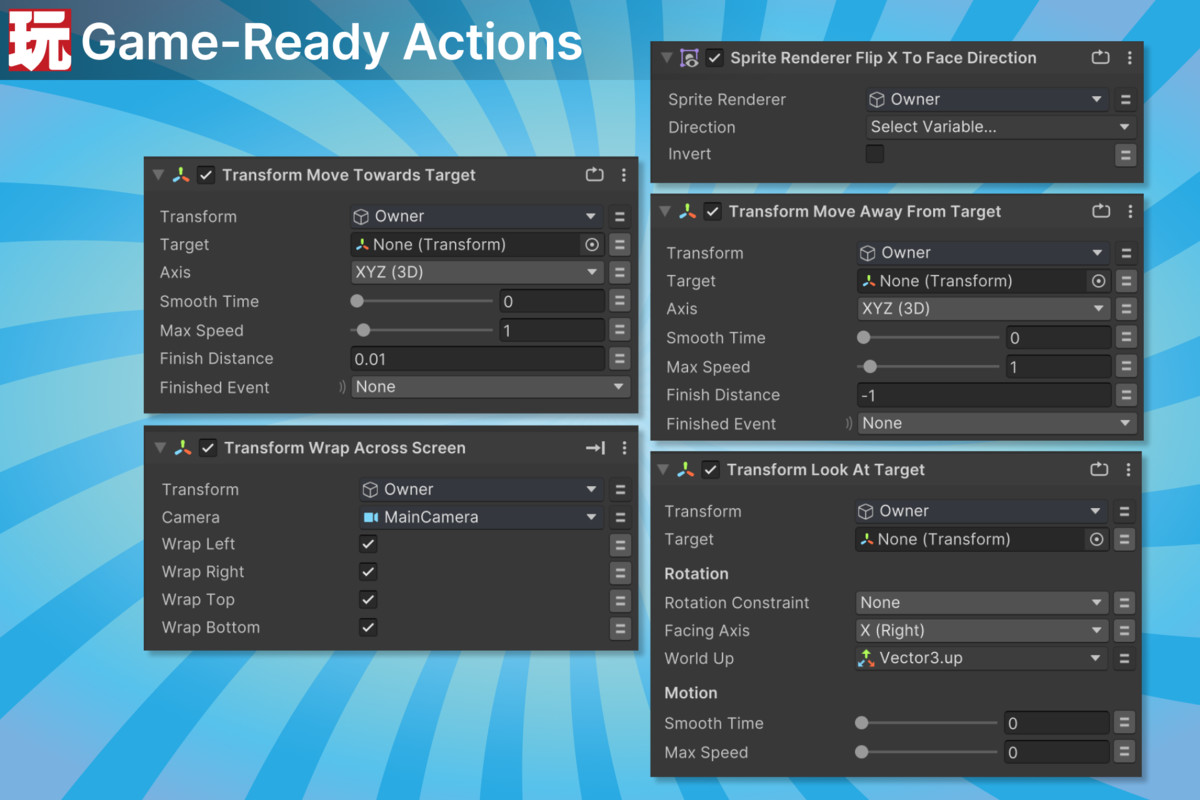Viewport: 1200px width, 800px height.
Task: Click Max Speed value field in Move Towards Target
Action: point(551,330)
